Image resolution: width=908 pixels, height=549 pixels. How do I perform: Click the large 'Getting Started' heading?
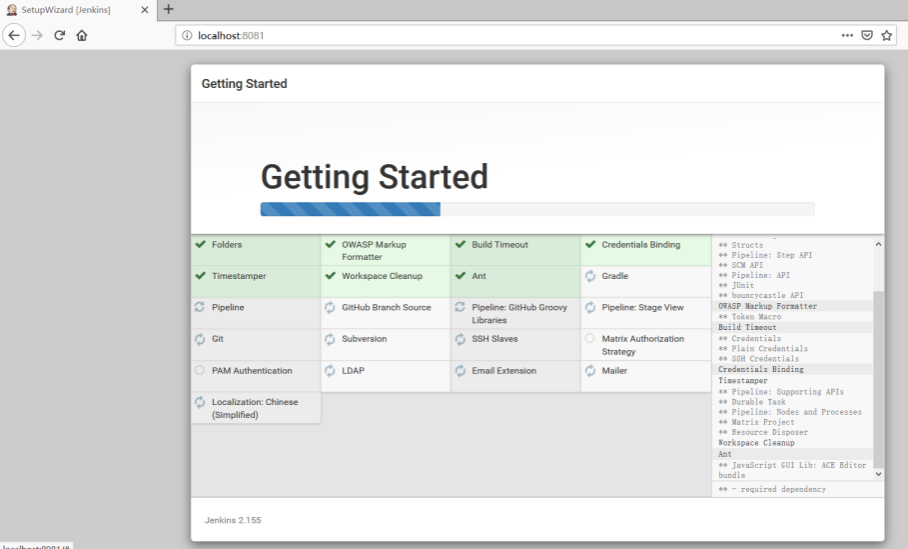coord(375,177)
